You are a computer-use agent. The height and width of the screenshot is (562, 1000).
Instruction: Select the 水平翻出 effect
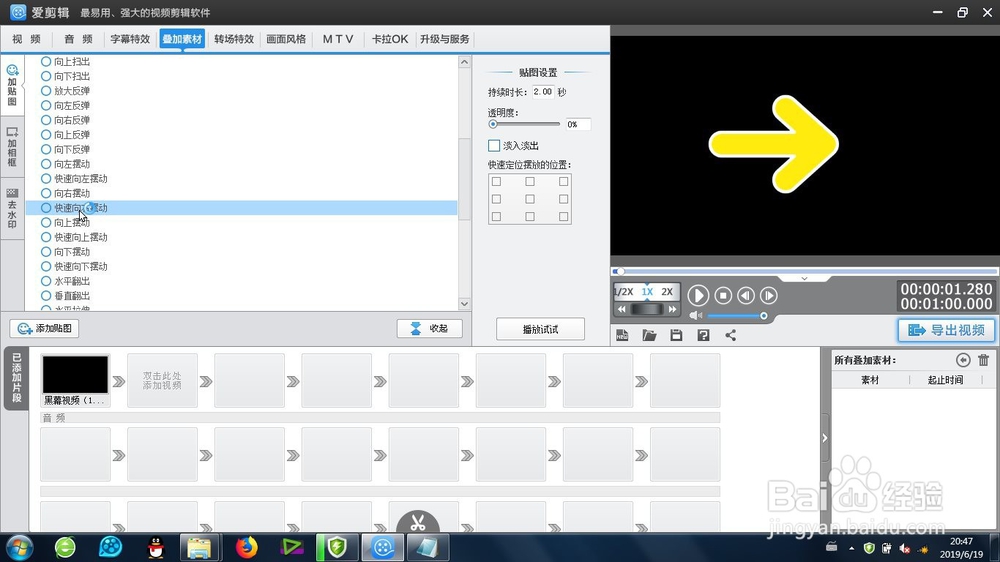click(65, 281)
